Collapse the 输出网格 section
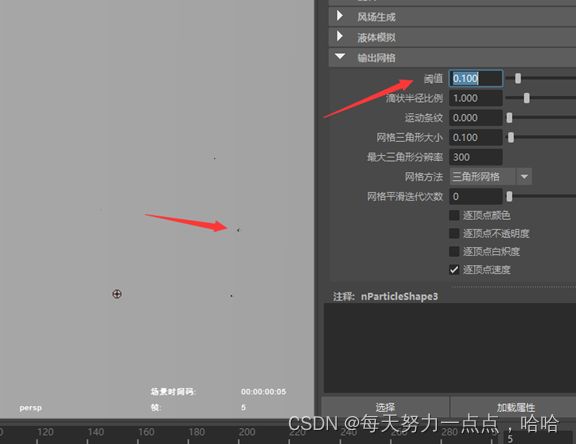576x444 pixels. click(340, 57)
